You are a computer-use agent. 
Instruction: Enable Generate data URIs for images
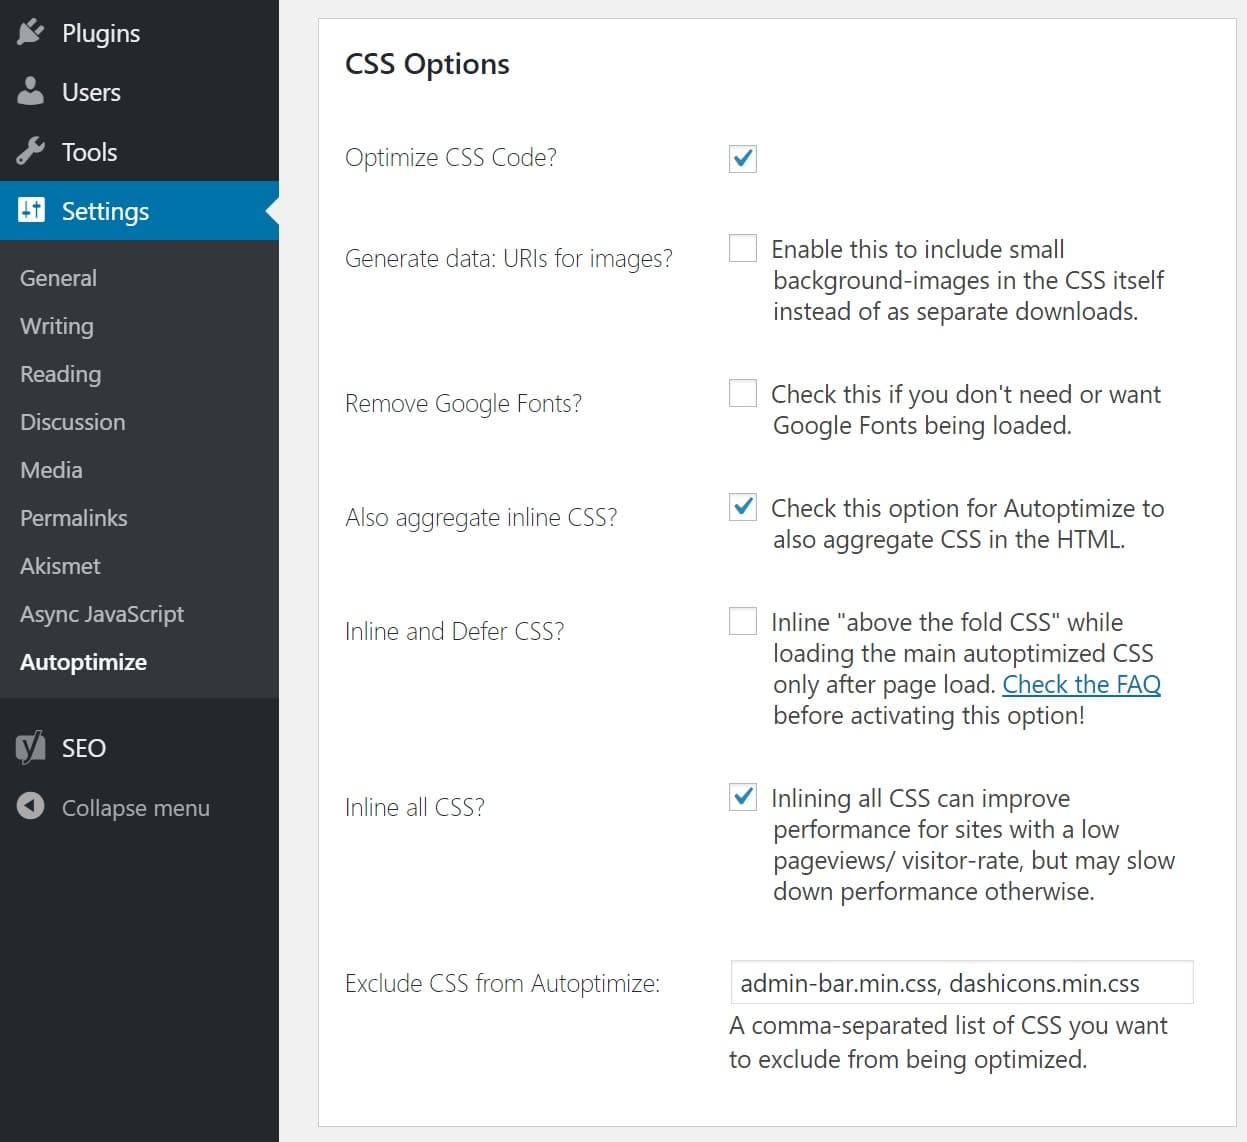[x=742, y=248]
